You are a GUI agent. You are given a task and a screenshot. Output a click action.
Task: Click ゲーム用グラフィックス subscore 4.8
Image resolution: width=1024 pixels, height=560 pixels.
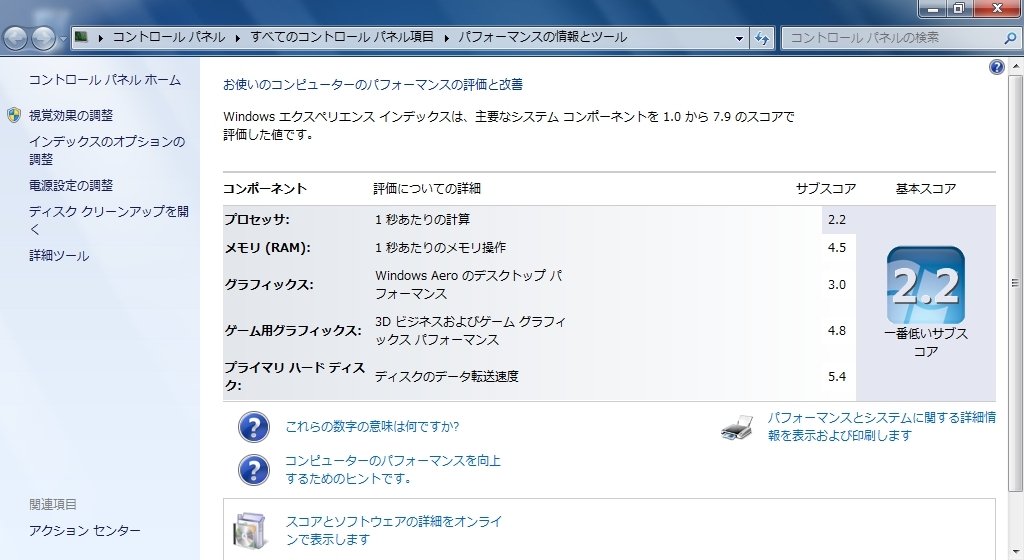(x=837, y=331)
